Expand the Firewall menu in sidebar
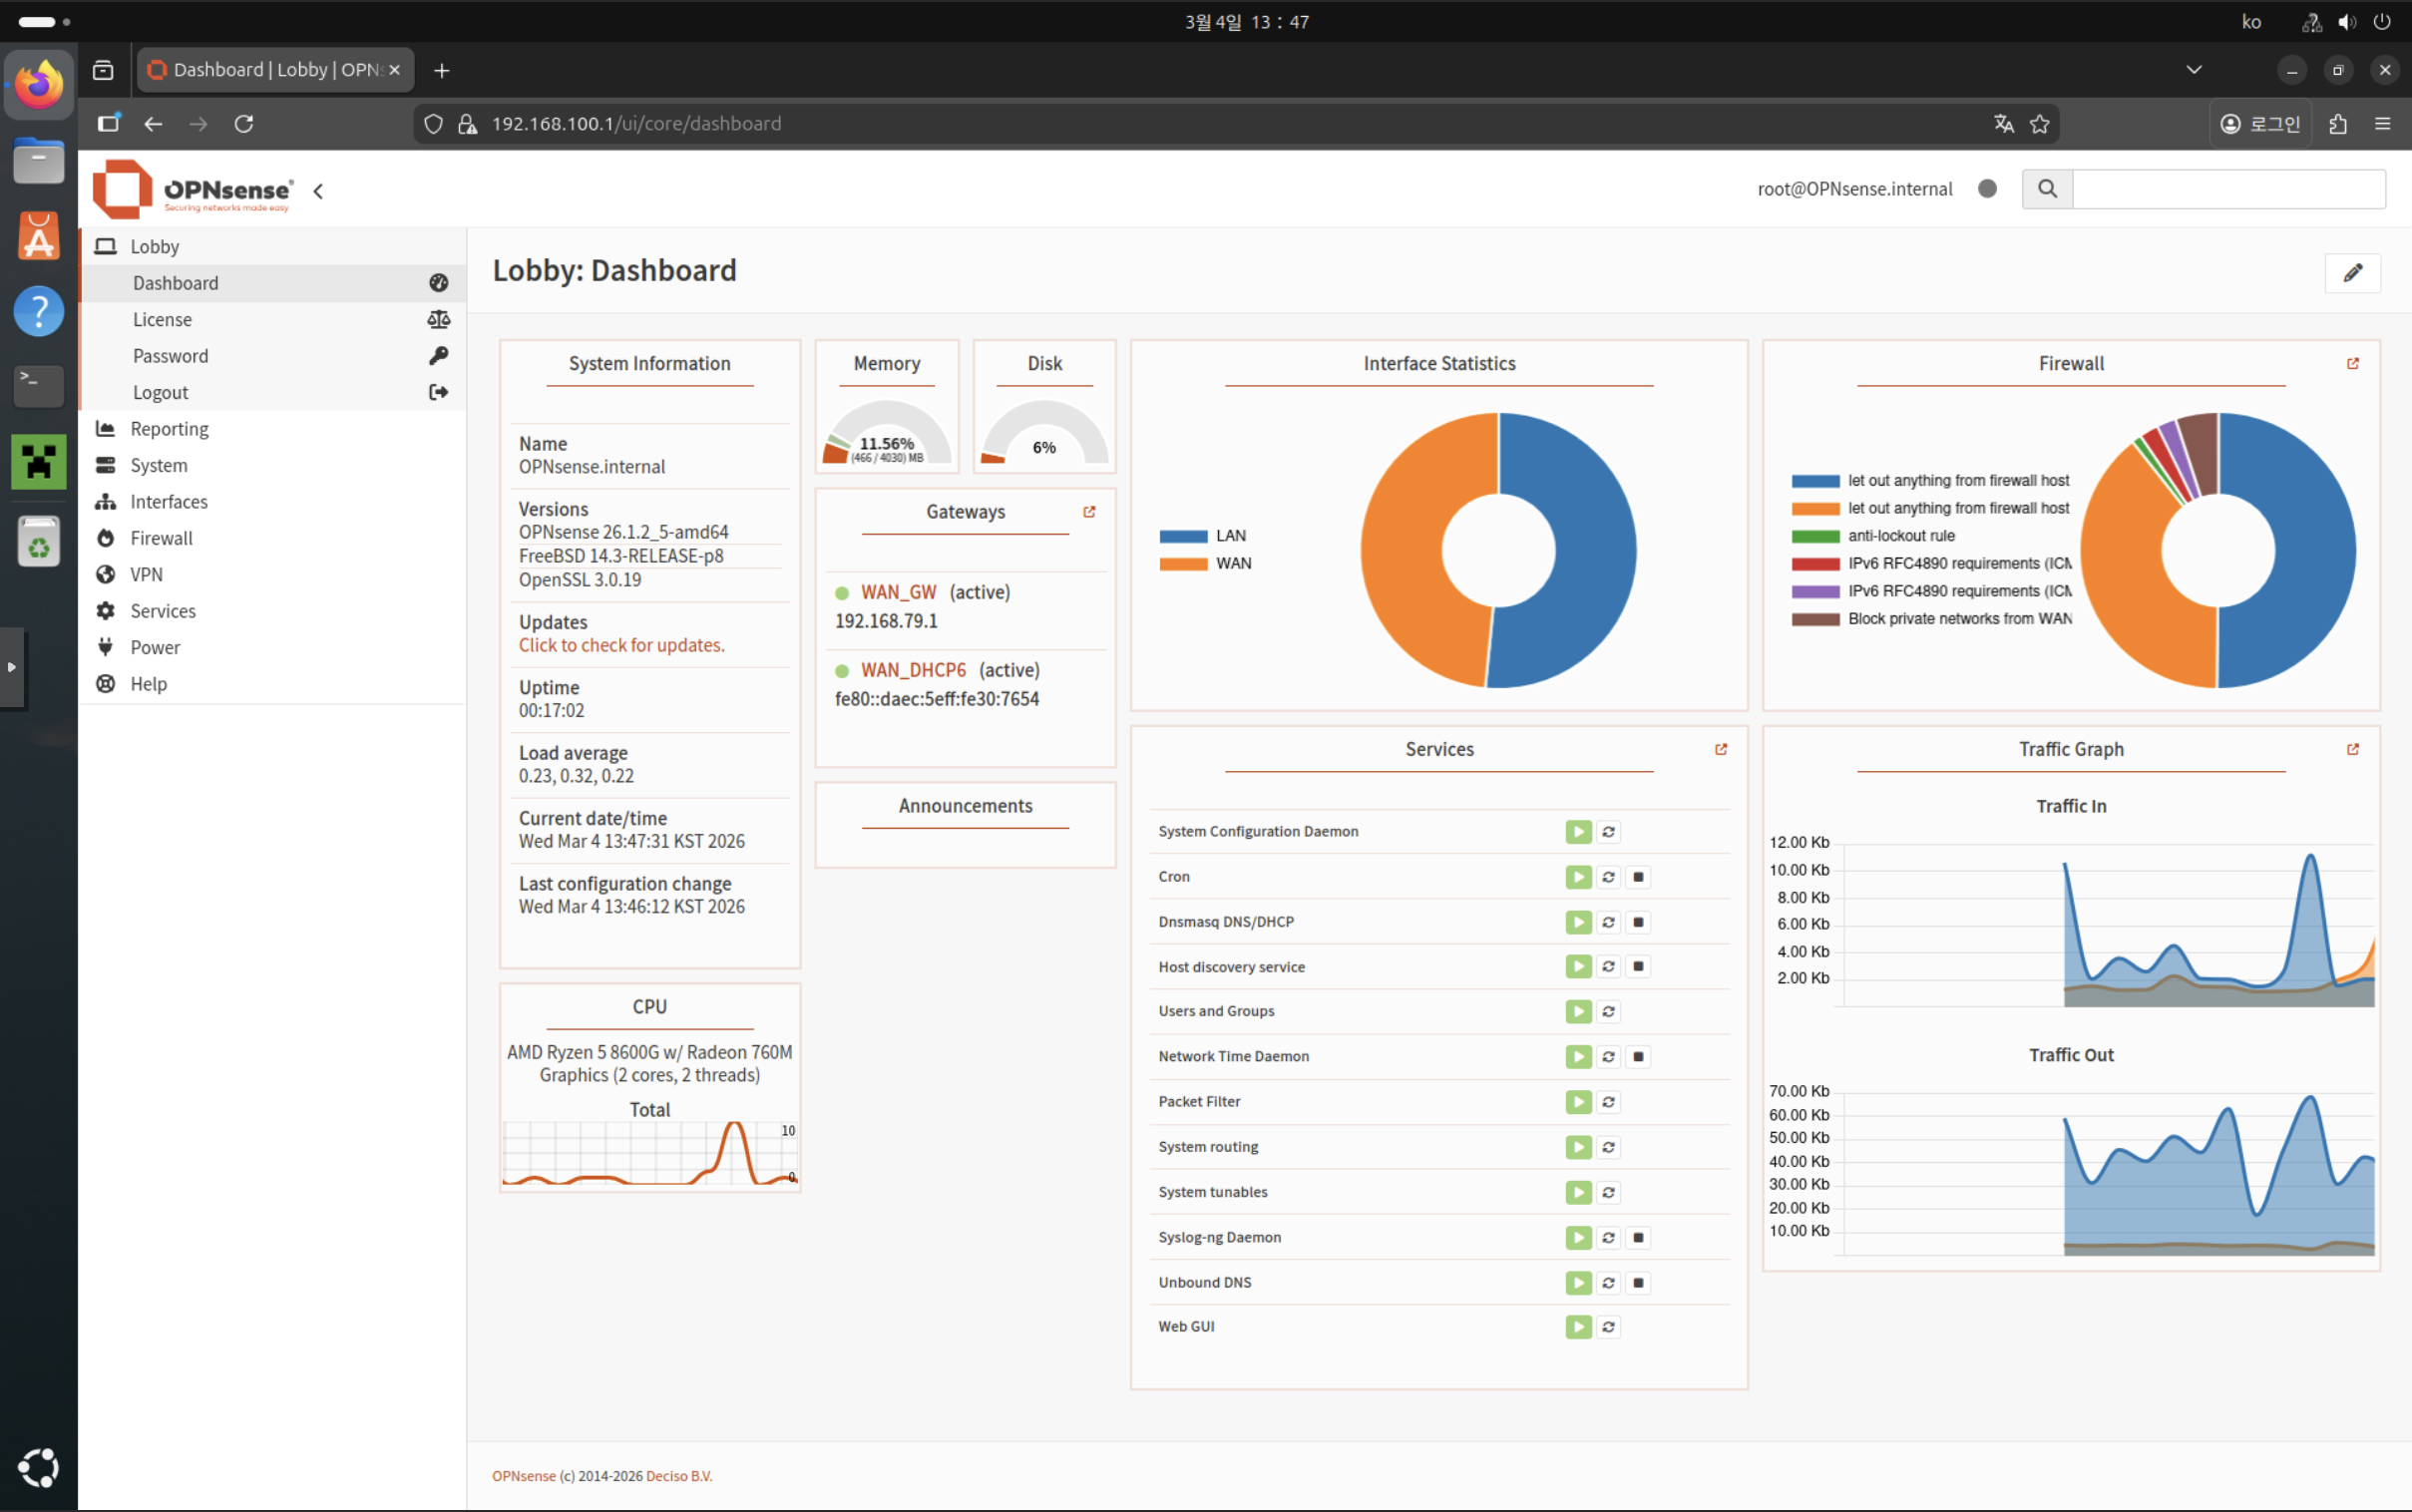2412x1512 pixels. [161, 538]
